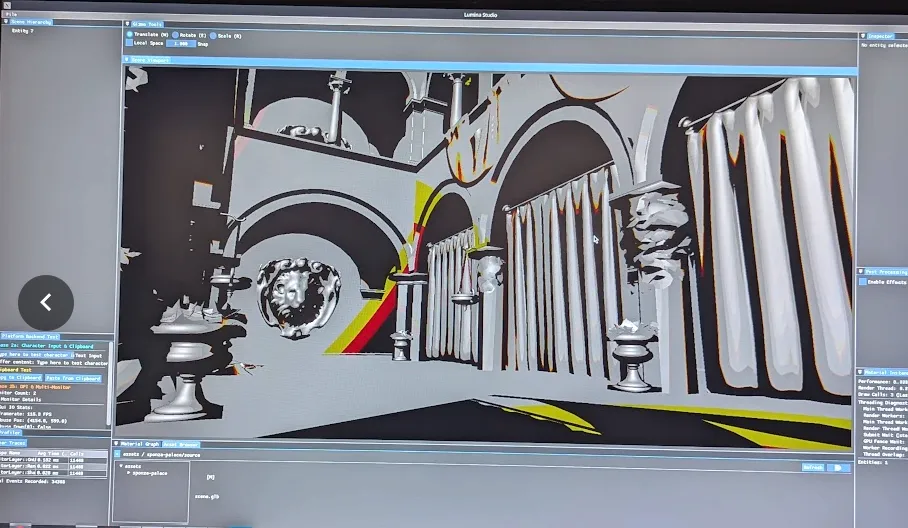Select the Gizmo Tools tab

tap(147, 24)
